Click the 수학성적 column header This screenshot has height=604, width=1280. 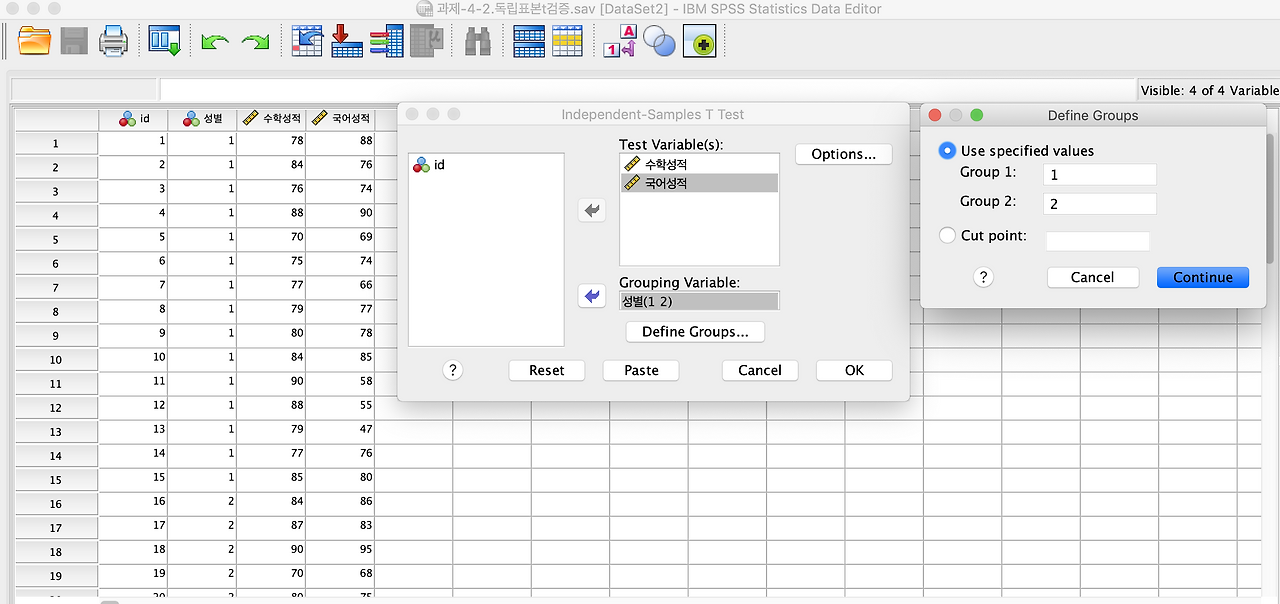pos(271,119)
